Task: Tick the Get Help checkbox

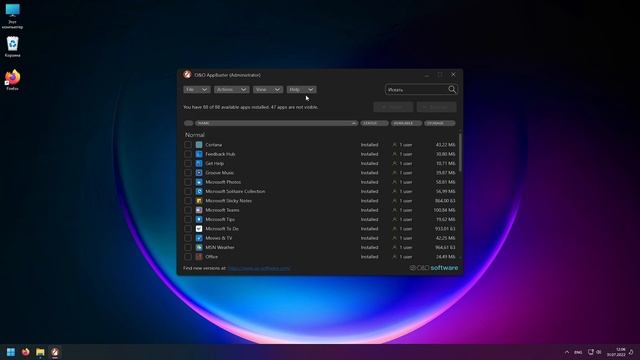Action: pyautogui.click(x=188, y=163)
